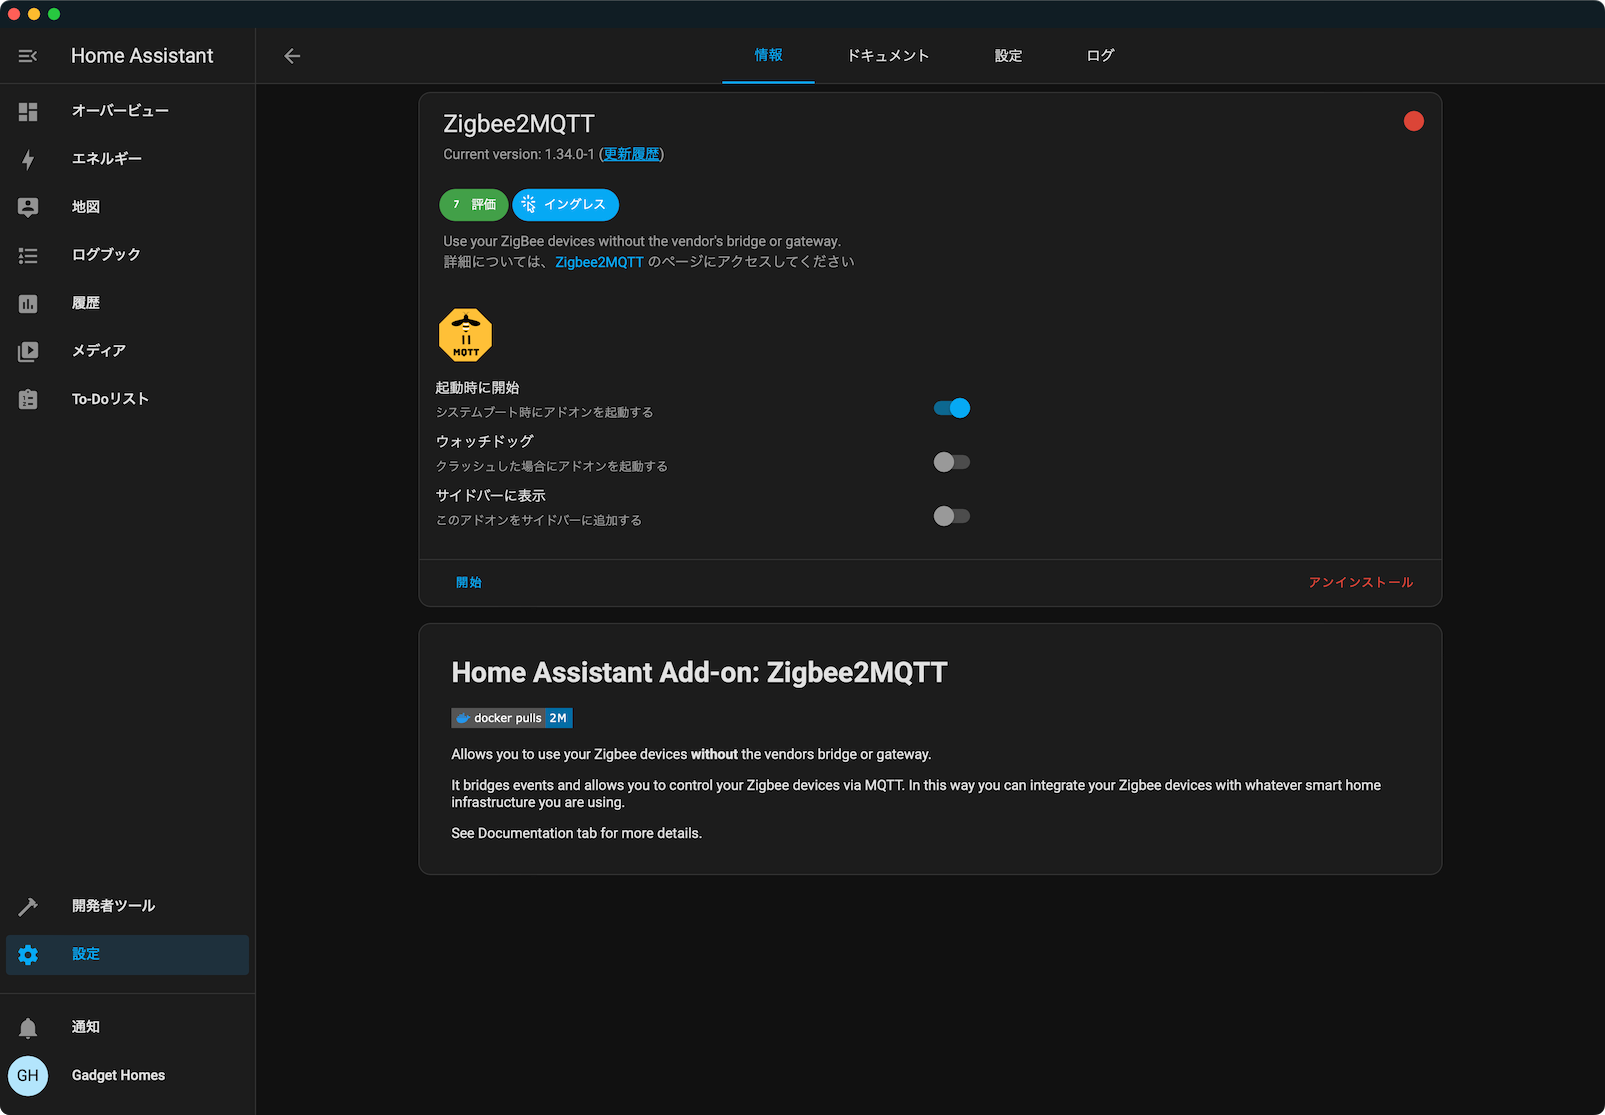The image size is (1605, 1115).
Task: Click the 起動時に開始 label
Action: pyautogui.click(x=477, y=388)
